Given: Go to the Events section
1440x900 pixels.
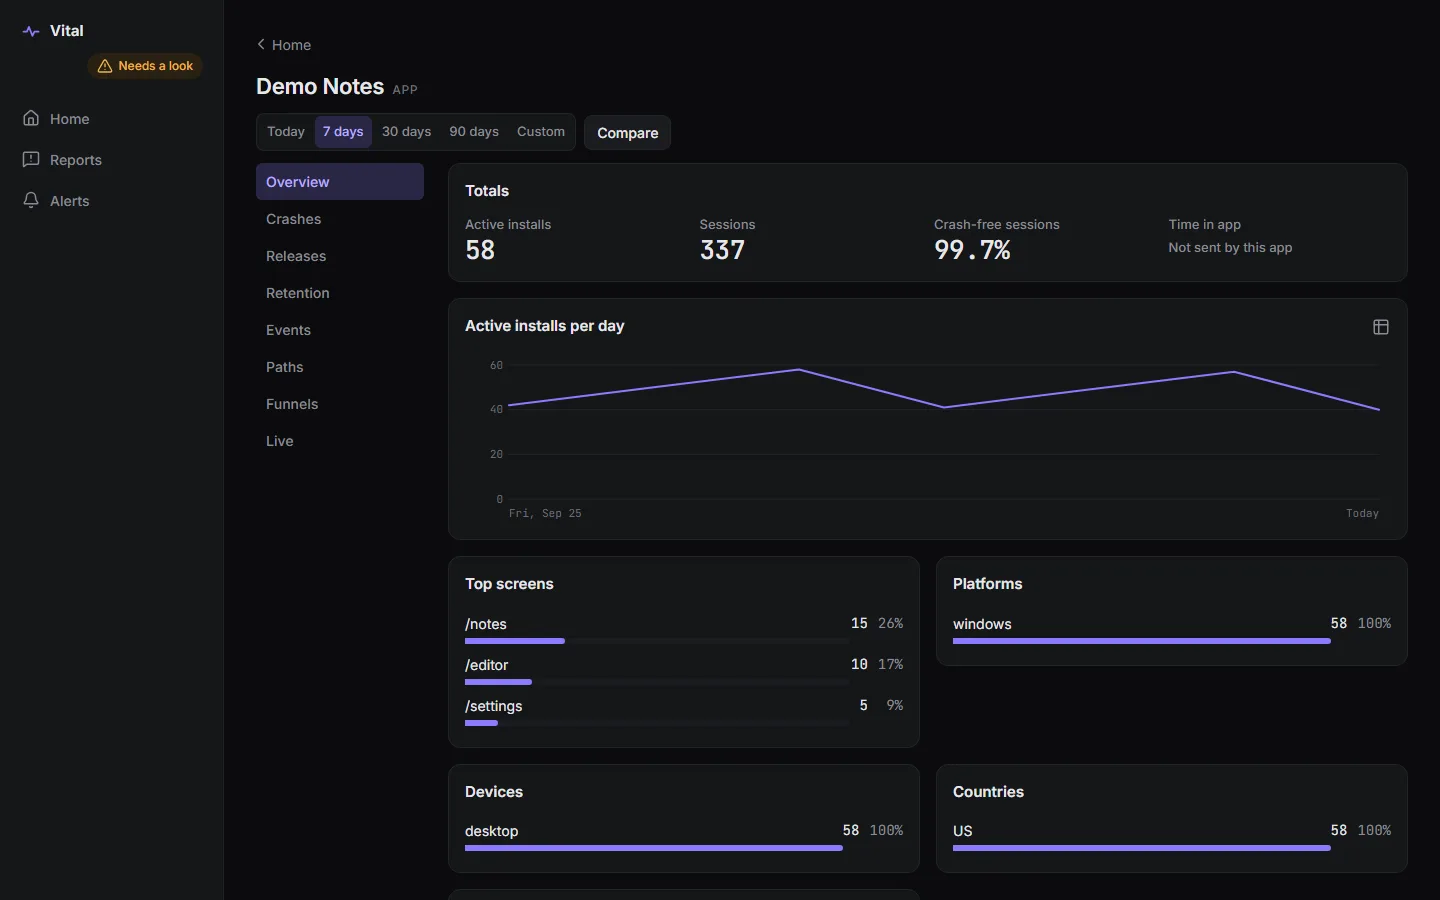Looking at the screenshot, I should click(x=340, y=330).
